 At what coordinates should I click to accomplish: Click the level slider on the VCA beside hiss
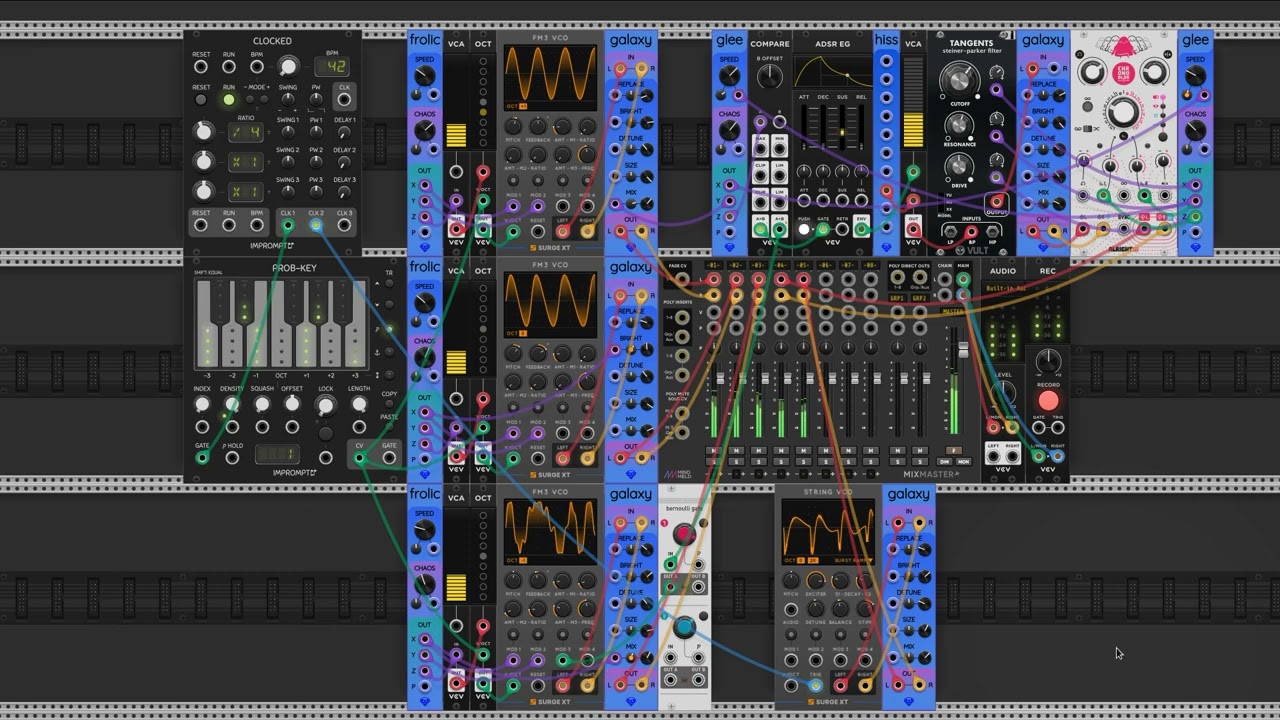(x=913, y=103)
